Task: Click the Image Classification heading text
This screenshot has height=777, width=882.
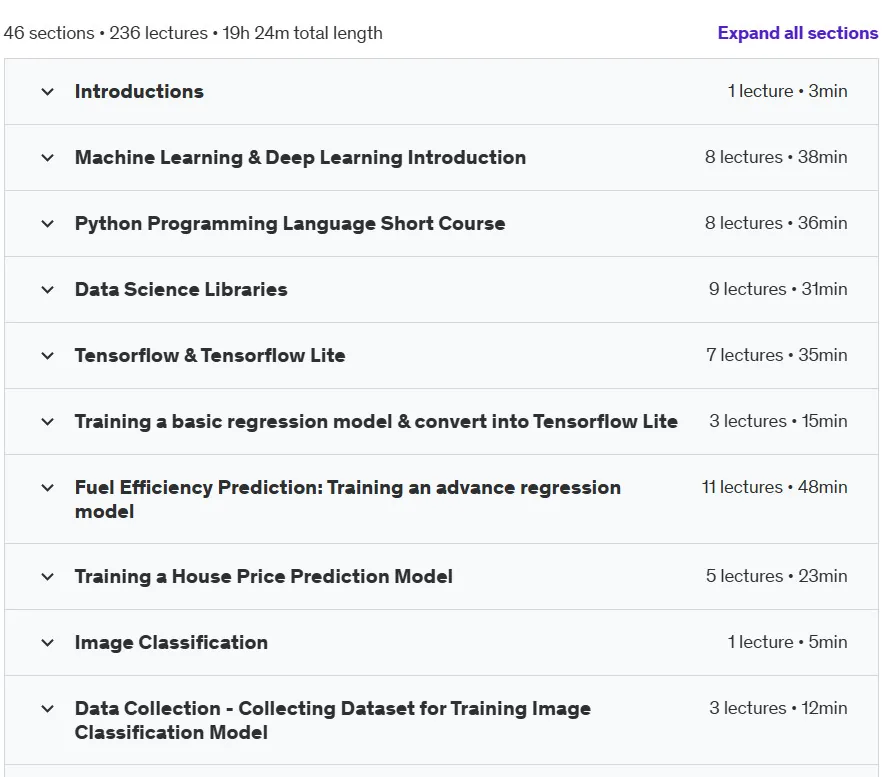Action: click(171, 643)
